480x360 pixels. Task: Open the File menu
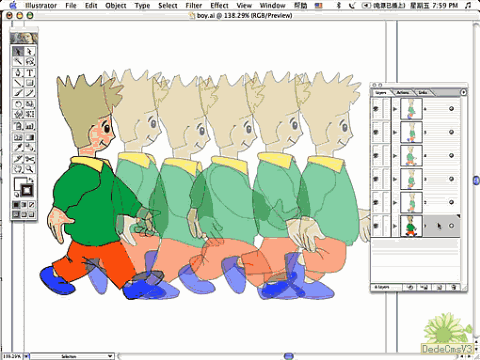tap(71, 5)
